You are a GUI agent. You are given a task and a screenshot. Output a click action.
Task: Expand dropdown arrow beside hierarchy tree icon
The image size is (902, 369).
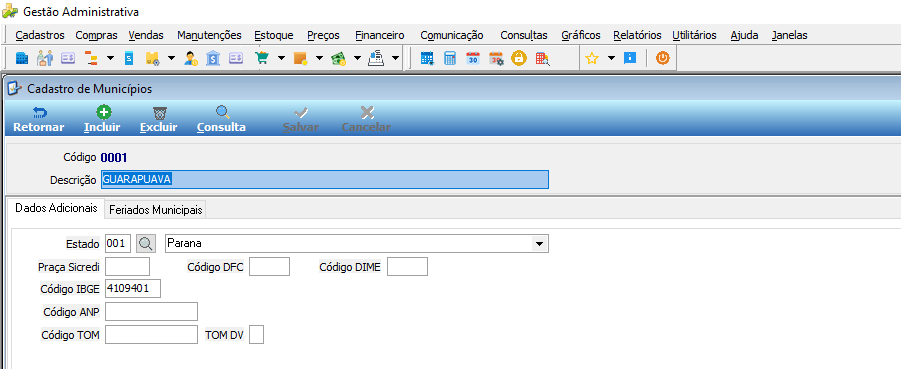110,58
